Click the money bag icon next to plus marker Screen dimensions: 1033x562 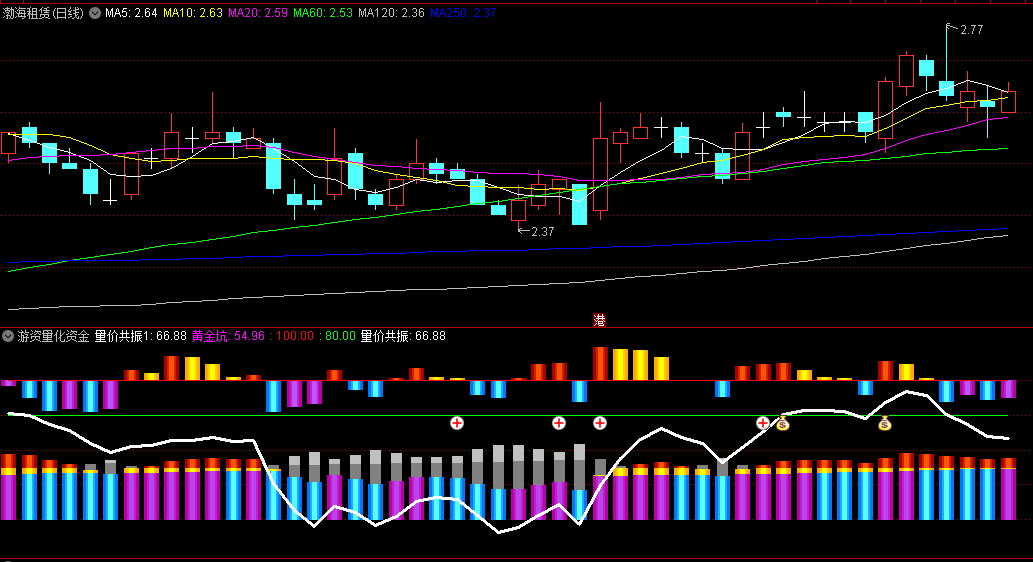(782, 424)
